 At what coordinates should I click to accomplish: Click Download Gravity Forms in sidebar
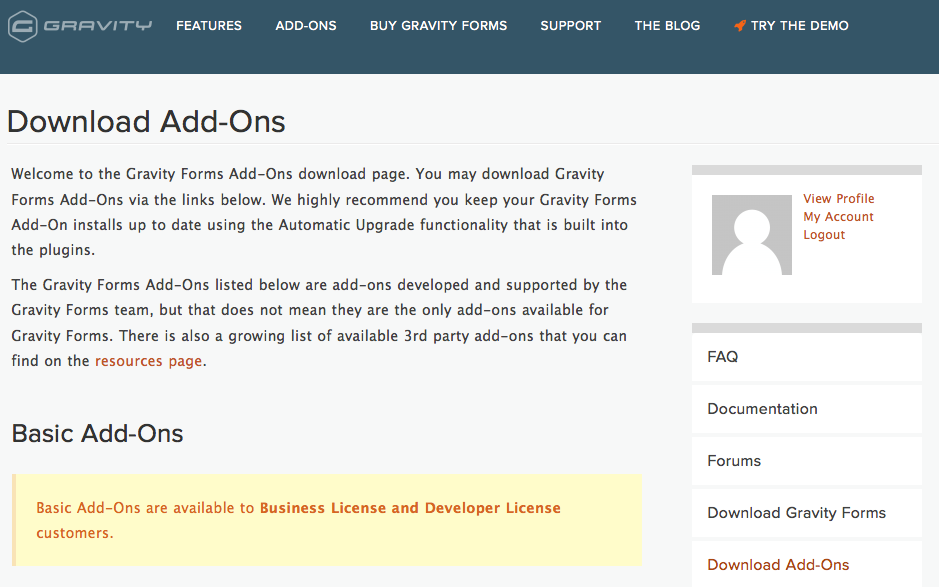click(796, 512)
